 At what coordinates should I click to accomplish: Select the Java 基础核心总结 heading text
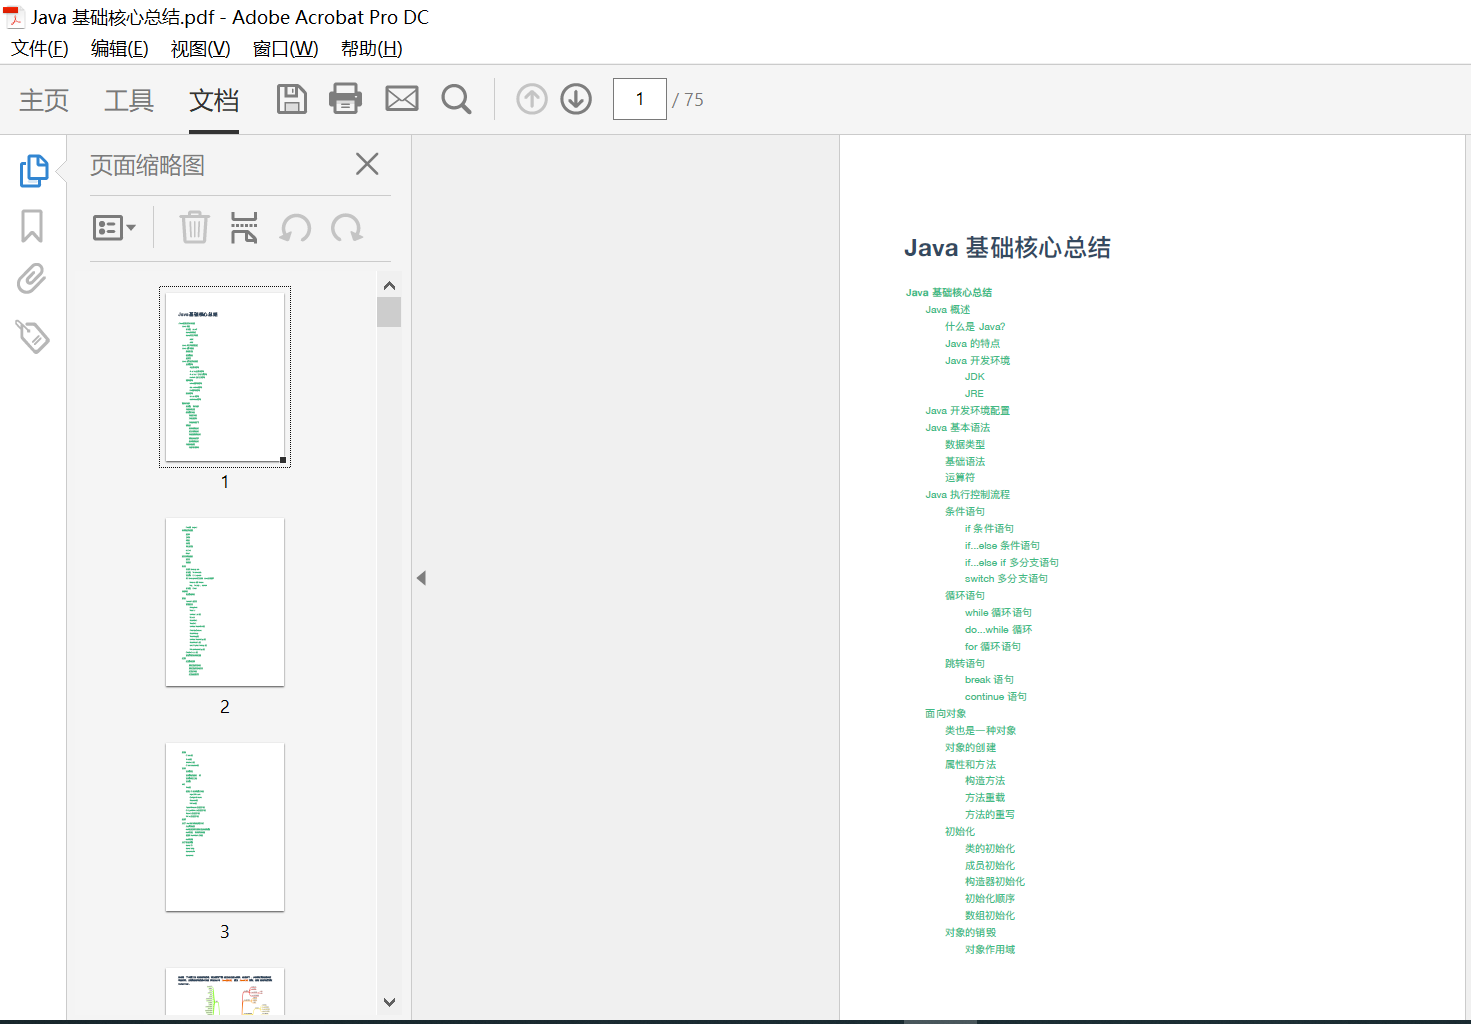(x=1007, y=248)
